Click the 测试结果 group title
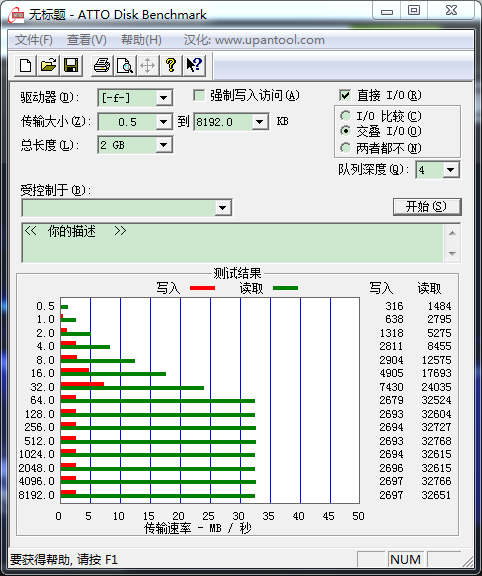Screen dimensions: 482x576 237,273
